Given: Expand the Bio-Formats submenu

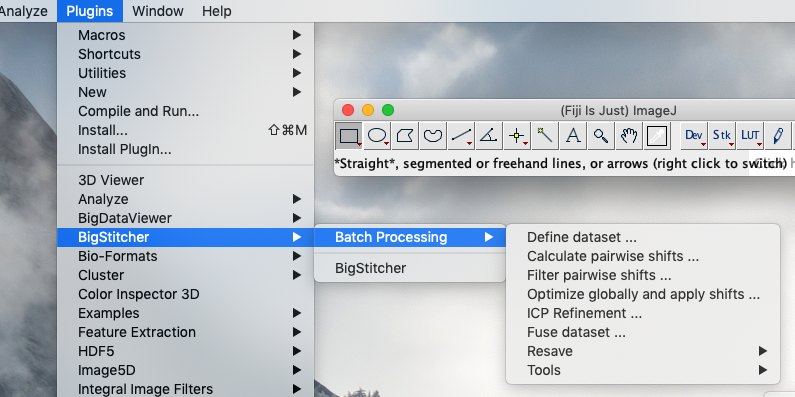Looking at the screenshot, I should point(186,256).
